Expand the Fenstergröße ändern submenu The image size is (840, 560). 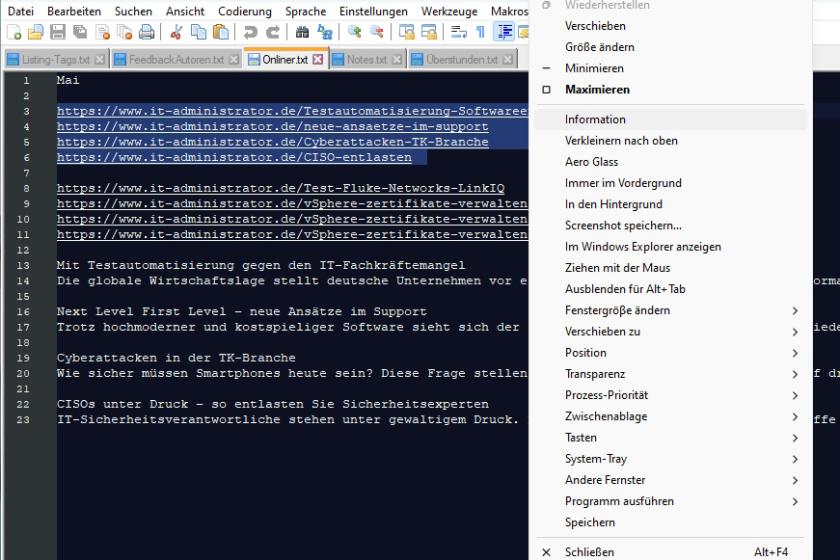click(670, 310)
